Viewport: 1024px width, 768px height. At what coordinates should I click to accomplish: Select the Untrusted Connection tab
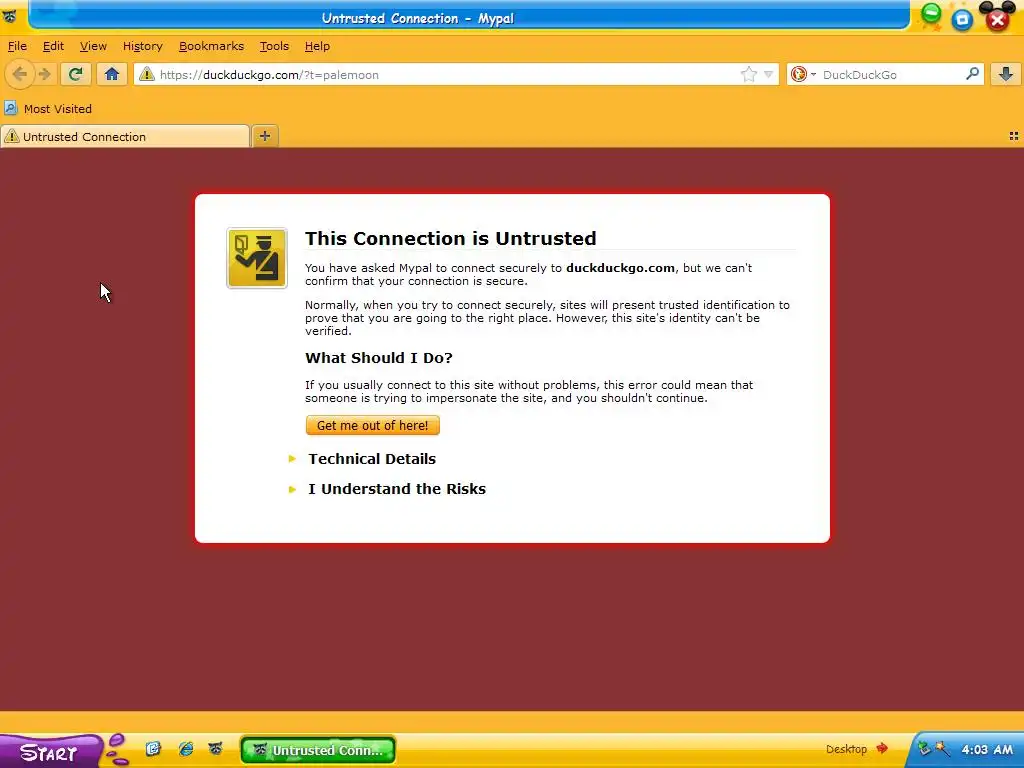tap(125, 136)
